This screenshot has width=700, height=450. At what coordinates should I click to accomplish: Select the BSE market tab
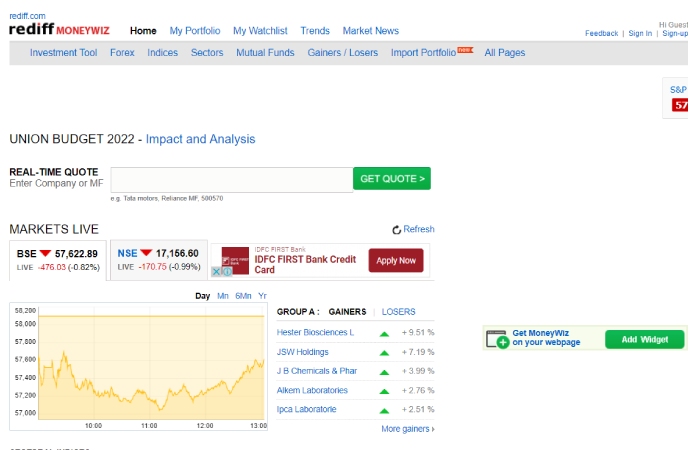click(x=58, y=260)
